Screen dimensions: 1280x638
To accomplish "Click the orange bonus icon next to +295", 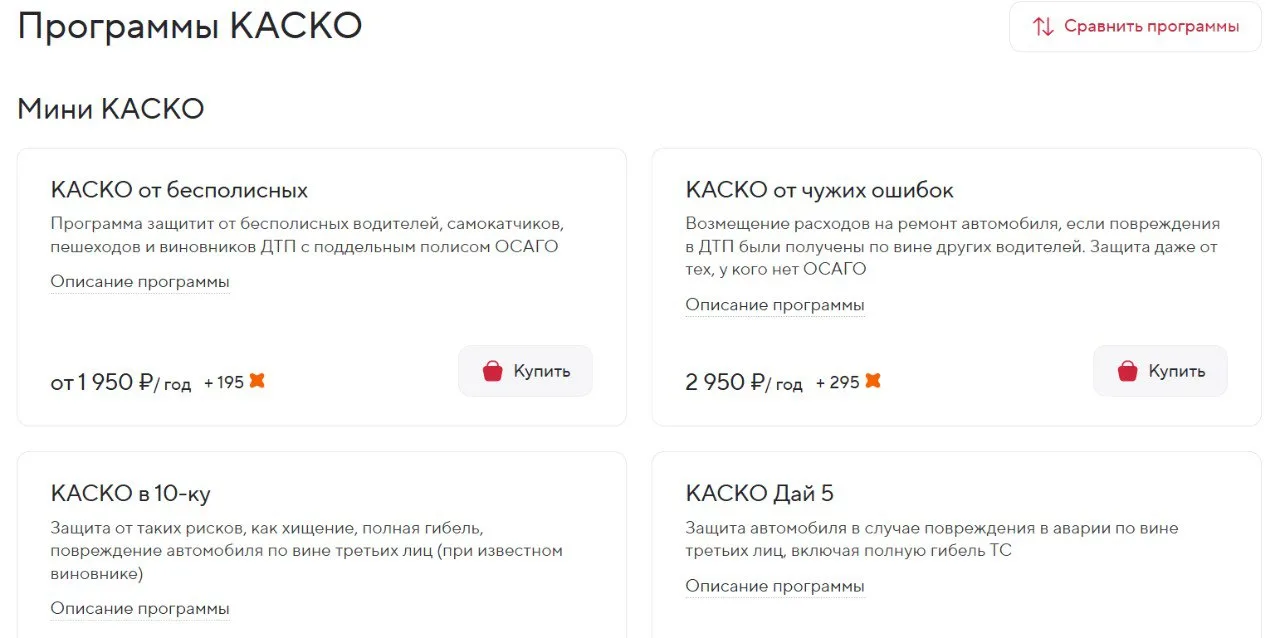I will 872,381.
